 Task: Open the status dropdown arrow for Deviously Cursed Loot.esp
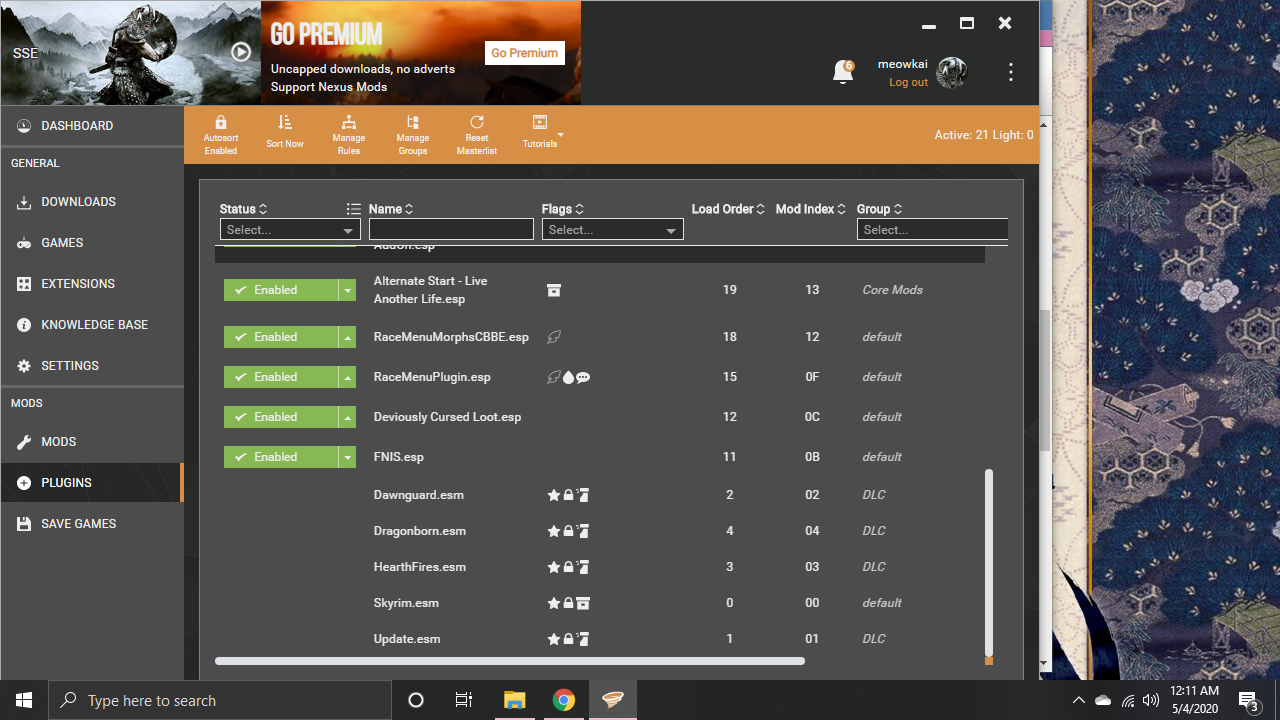tap(347, 417)
